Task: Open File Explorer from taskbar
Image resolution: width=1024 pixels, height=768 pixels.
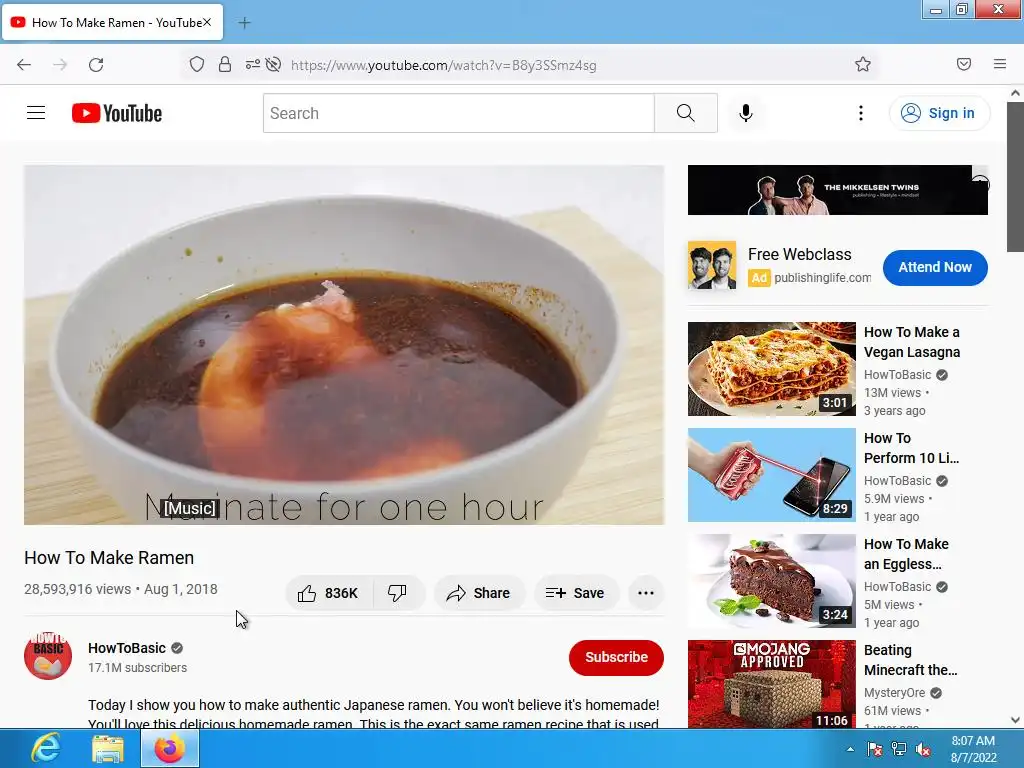Action: tap(108, 748)
